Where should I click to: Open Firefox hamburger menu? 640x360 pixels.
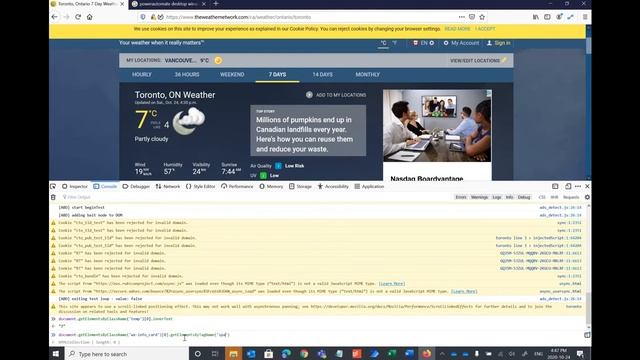pos(585,17)
